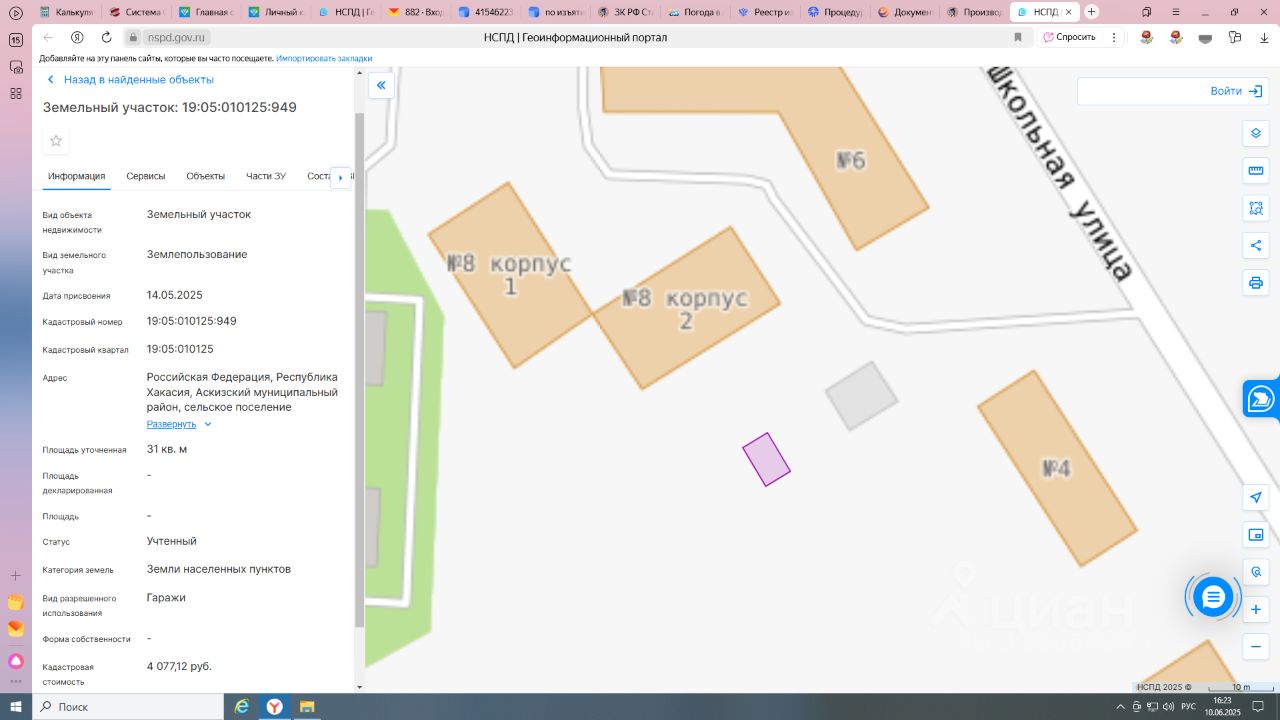Image resolution: width=1280 pixels, height=720 pixels.
Task: Click the left panel vertical scrollbar
Action: point(360,370)
